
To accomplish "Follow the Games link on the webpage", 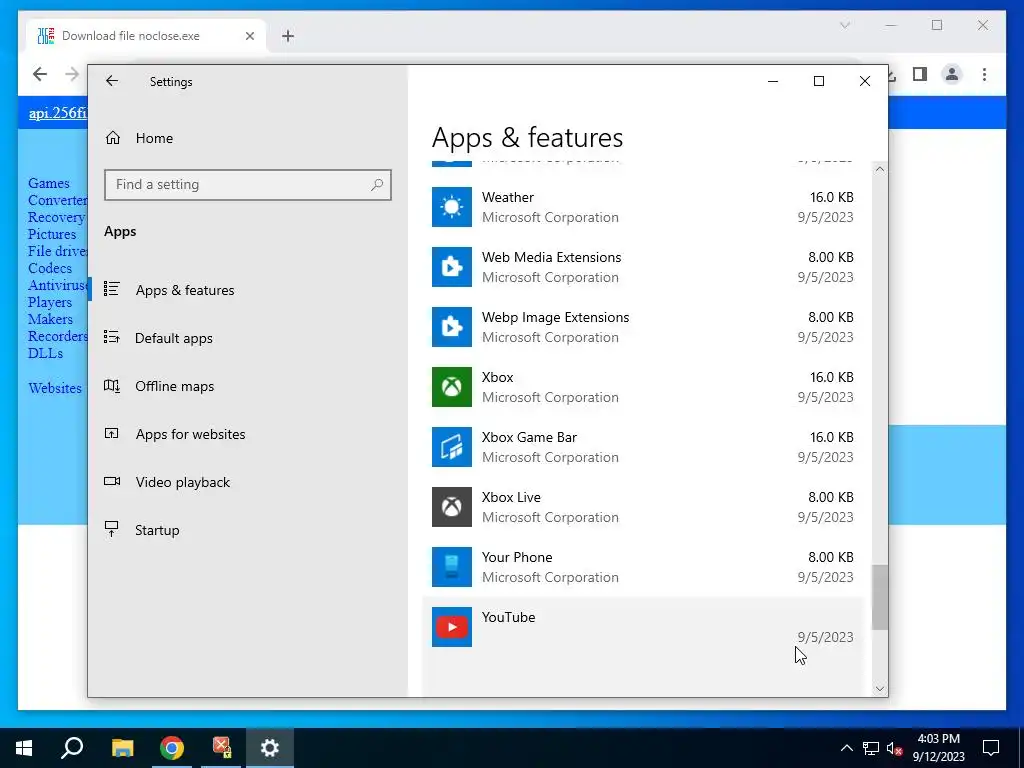I will pos(48,184).
